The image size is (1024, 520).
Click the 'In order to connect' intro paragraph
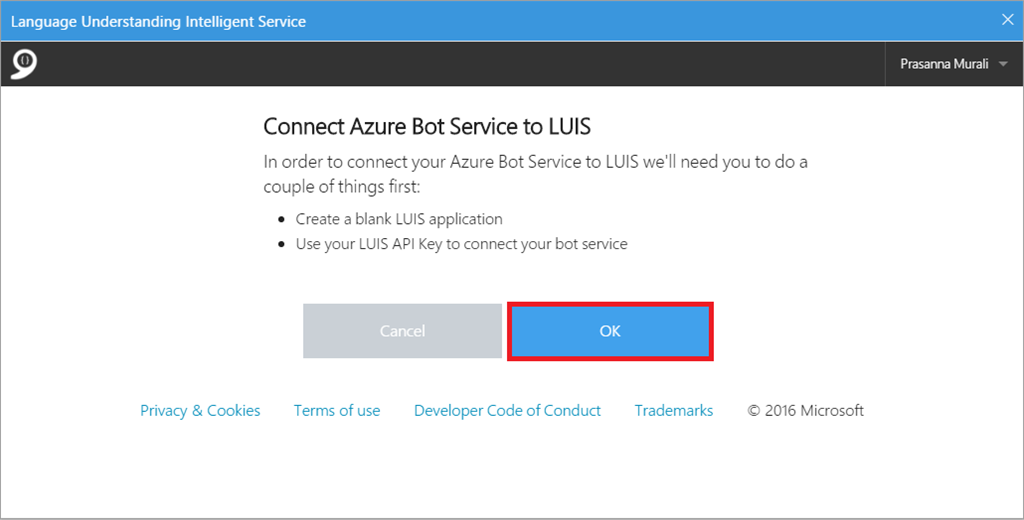535,161
